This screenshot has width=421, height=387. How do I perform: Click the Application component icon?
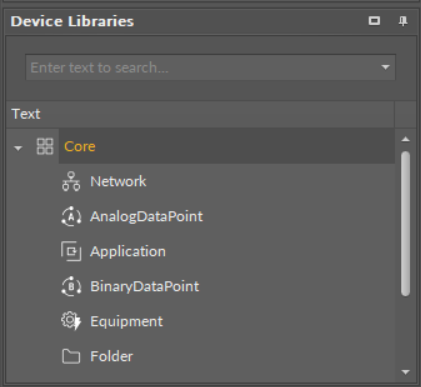coord(71,251)
